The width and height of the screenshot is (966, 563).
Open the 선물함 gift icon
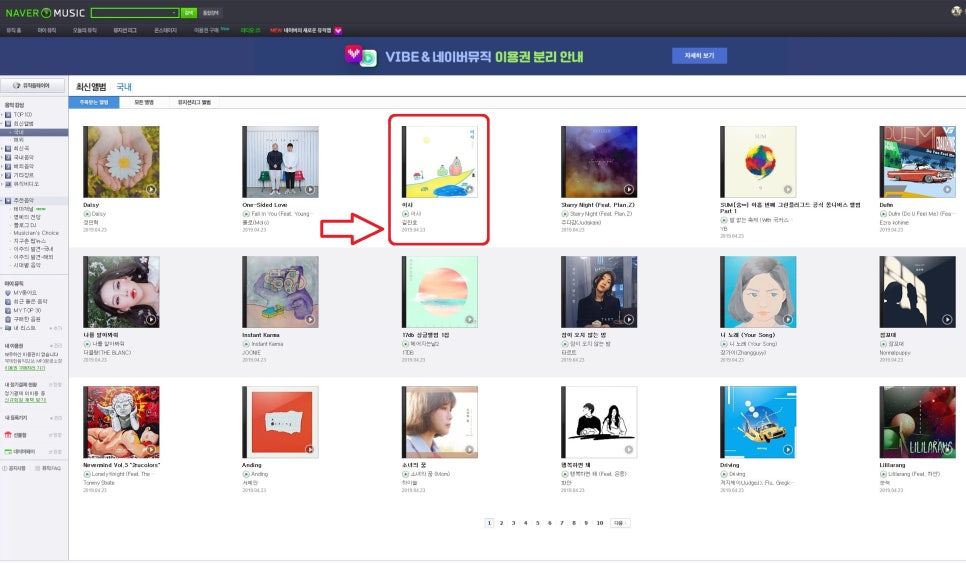pos(8,435)
